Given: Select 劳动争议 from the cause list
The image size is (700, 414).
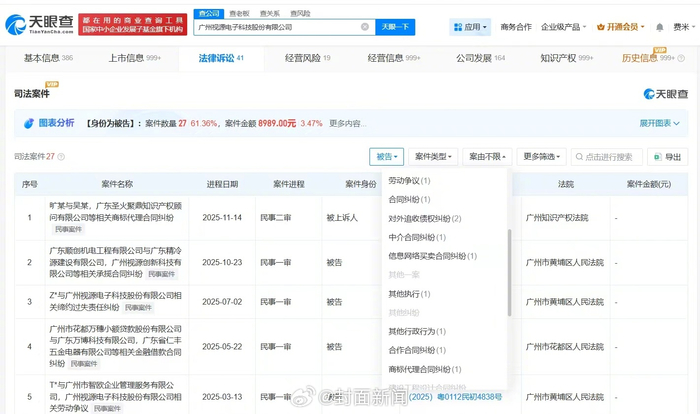Looking at the screenshot, I should [409, 181].
